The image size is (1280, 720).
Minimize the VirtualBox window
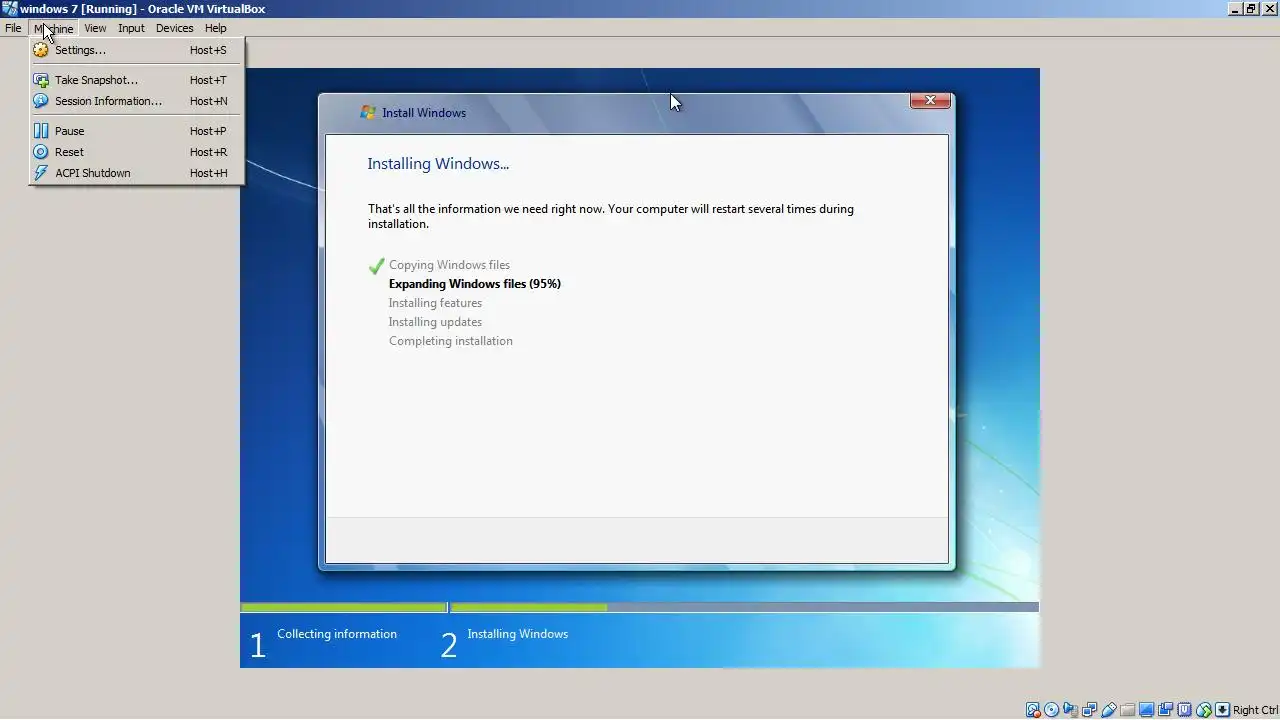tap(1236, 9)
